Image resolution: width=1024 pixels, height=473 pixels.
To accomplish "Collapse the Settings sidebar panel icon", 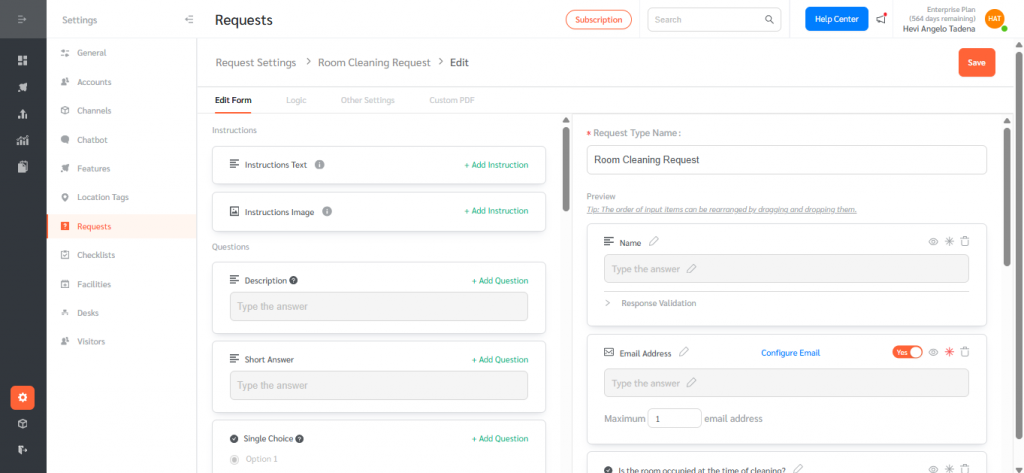I will pos(189,20).
